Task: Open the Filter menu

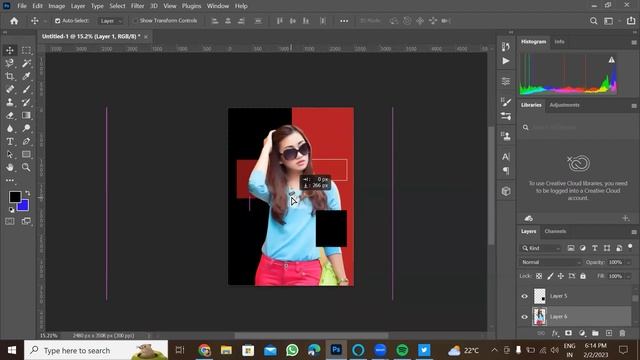Action: point(137,6)
